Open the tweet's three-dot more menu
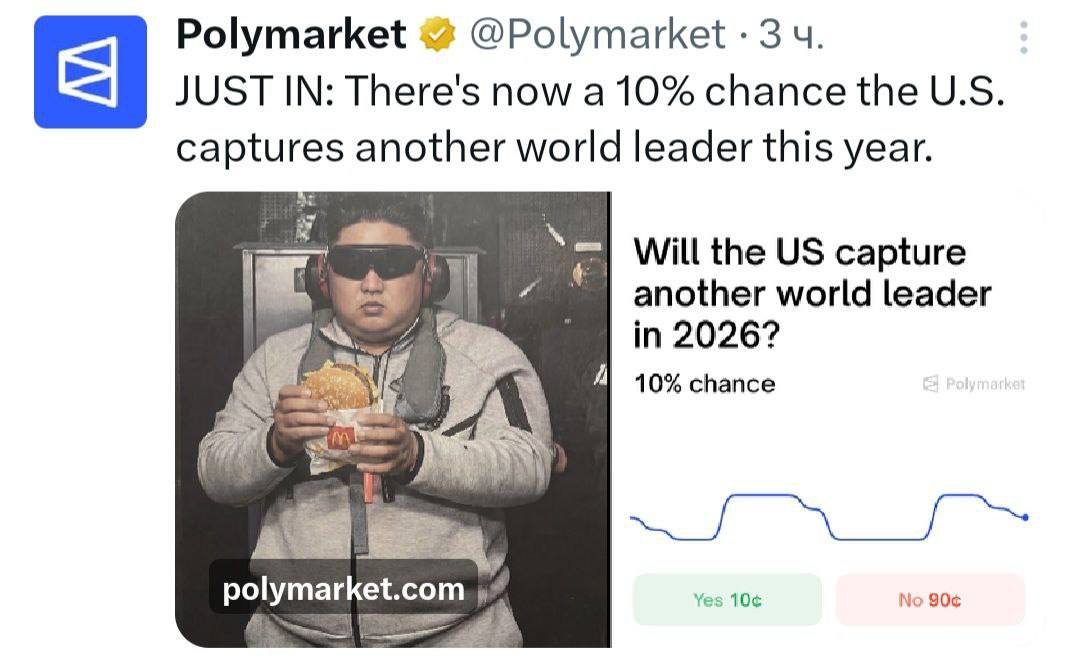Viewport: 1080px width, 667px height. 1023,38
